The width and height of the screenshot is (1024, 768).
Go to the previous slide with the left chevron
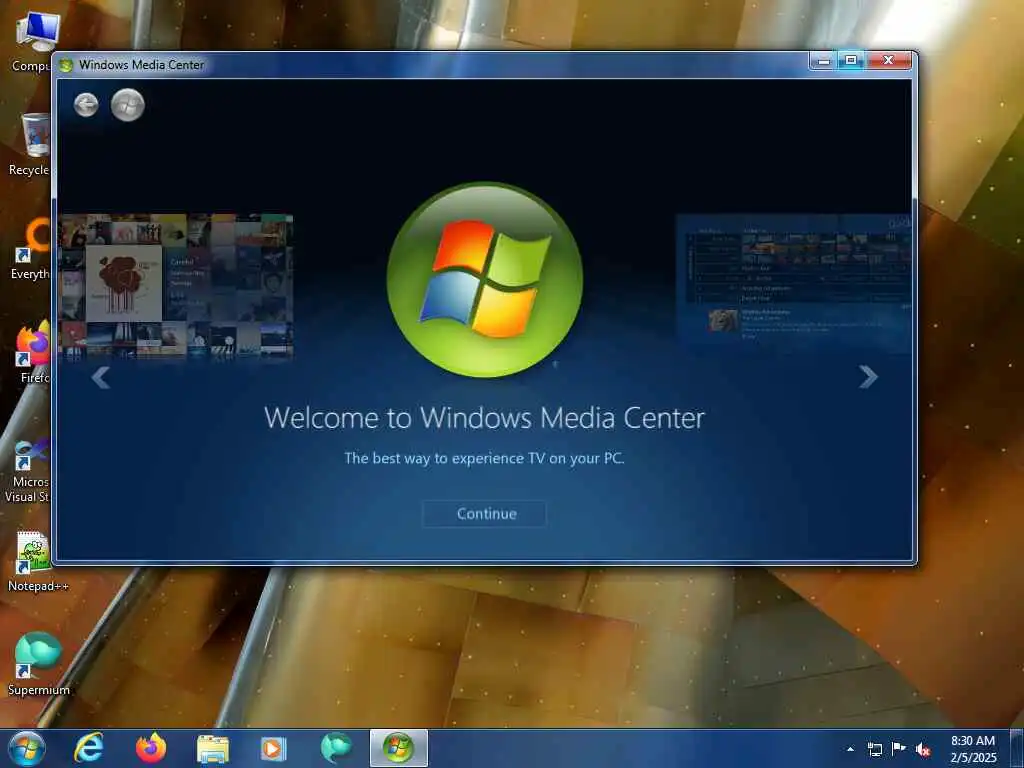tap(100, 377)
